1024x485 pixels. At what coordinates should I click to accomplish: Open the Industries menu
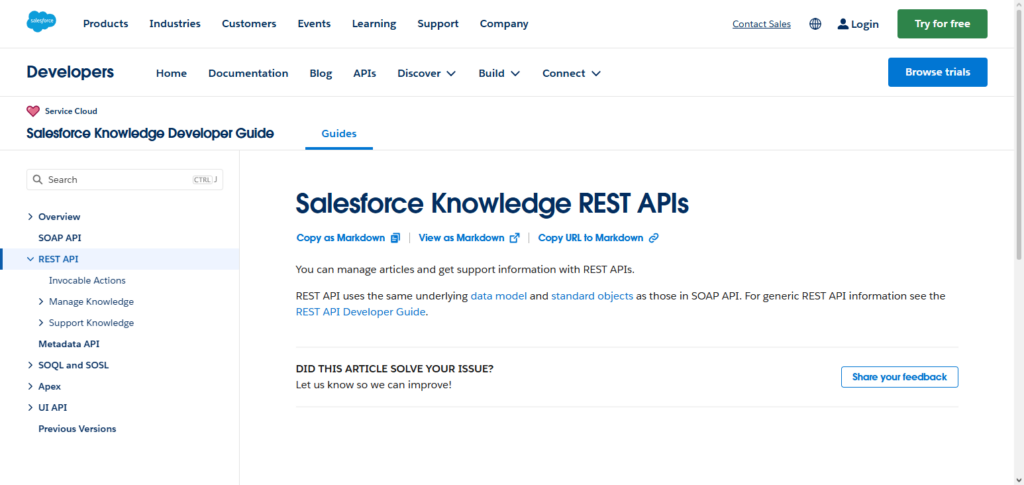[x=175, y=23]
